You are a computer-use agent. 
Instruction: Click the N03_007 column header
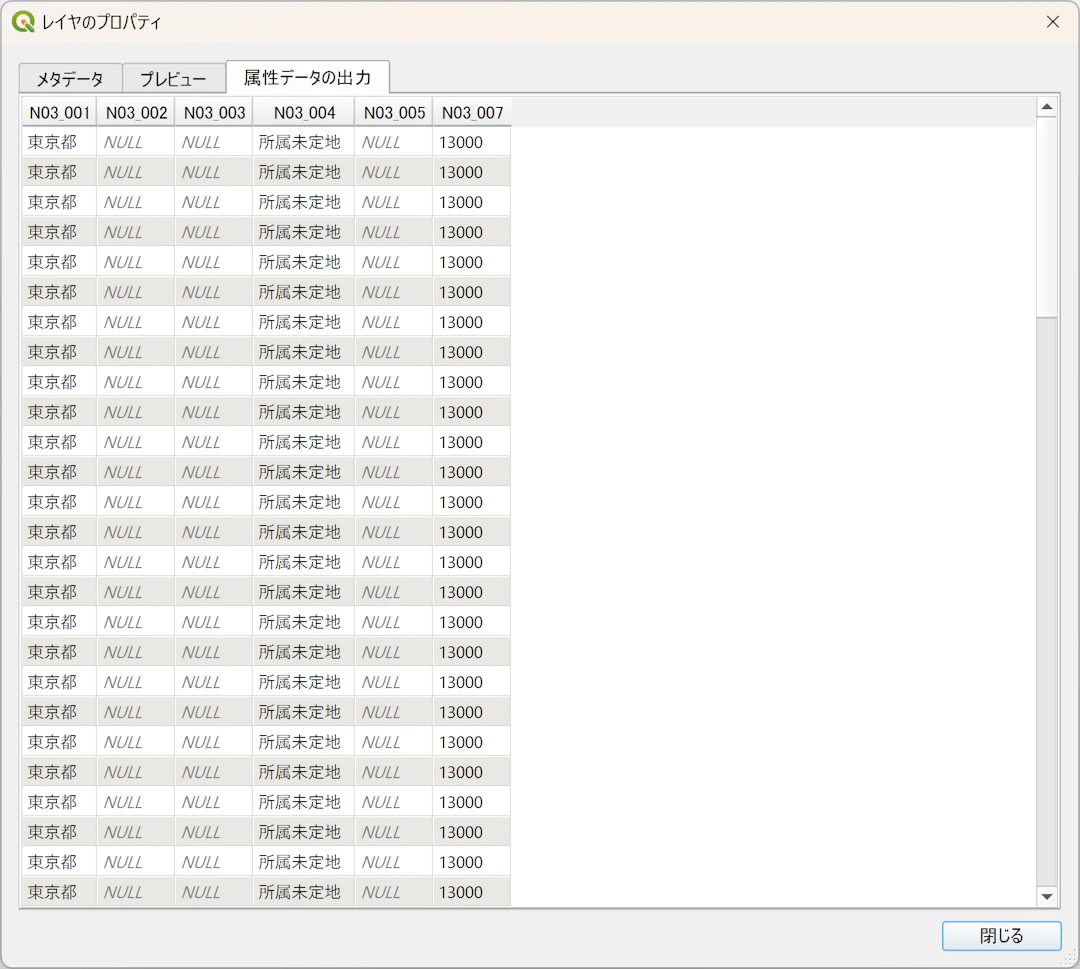(472, 112)
